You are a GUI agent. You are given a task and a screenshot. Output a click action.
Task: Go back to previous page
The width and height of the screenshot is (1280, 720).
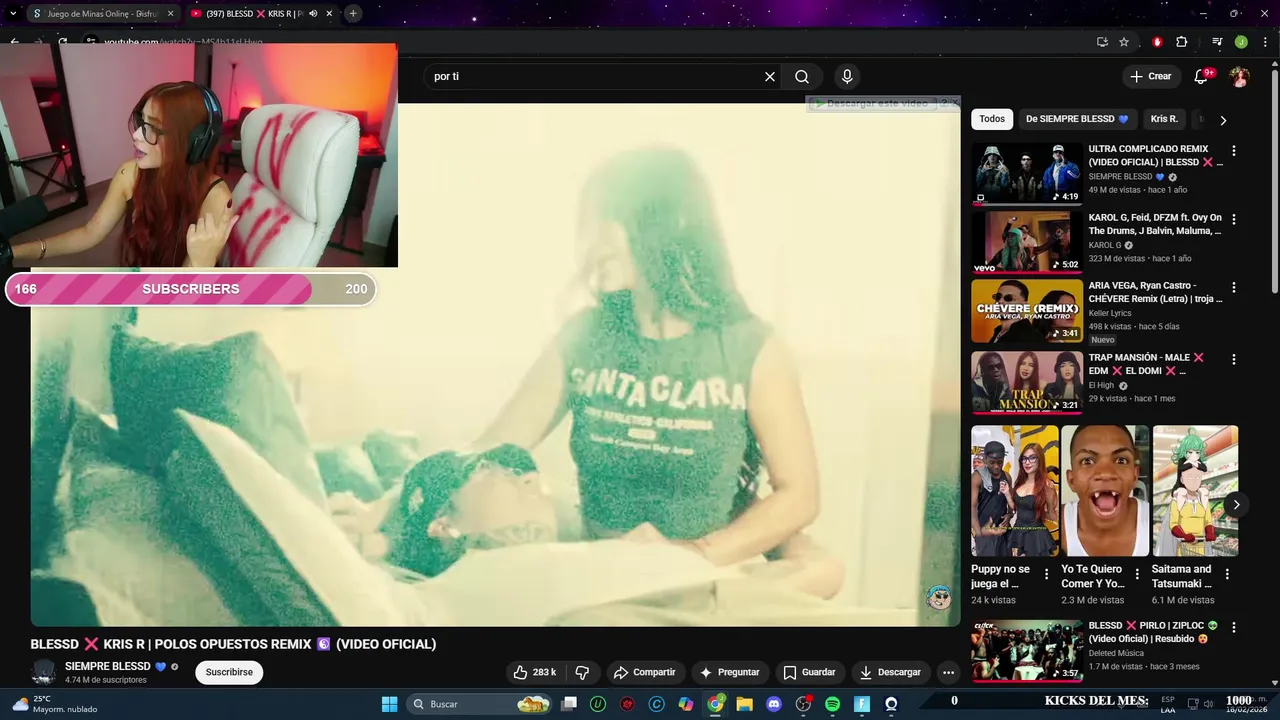point(15,42)
